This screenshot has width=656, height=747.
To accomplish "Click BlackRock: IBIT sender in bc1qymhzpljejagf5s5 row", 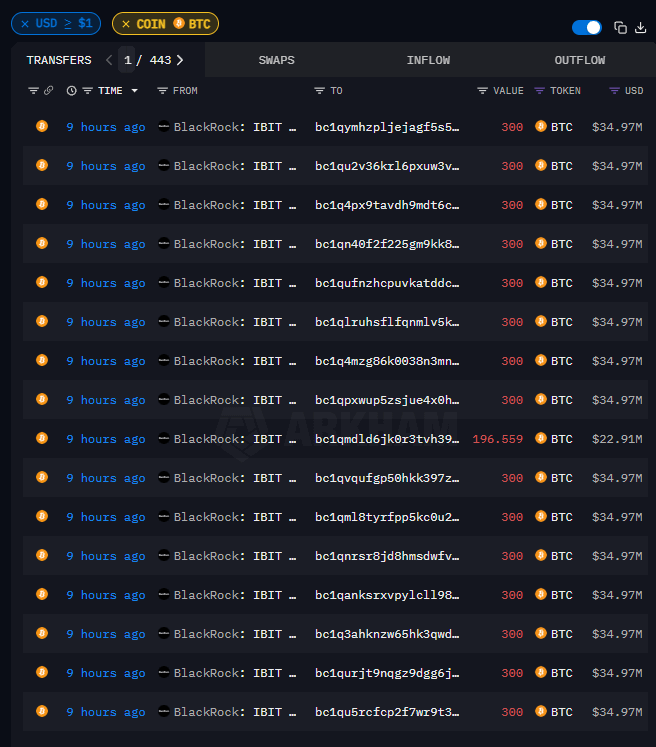I will point(234,127).
